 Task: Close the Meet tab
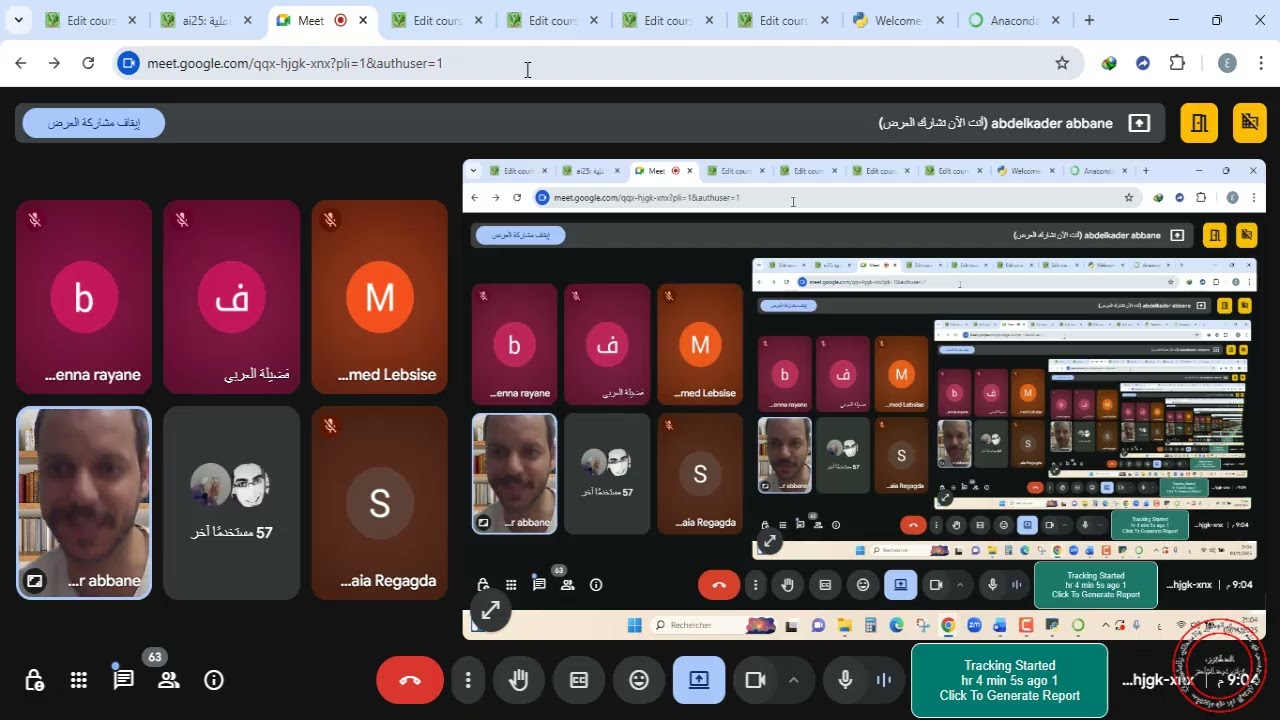364,20
